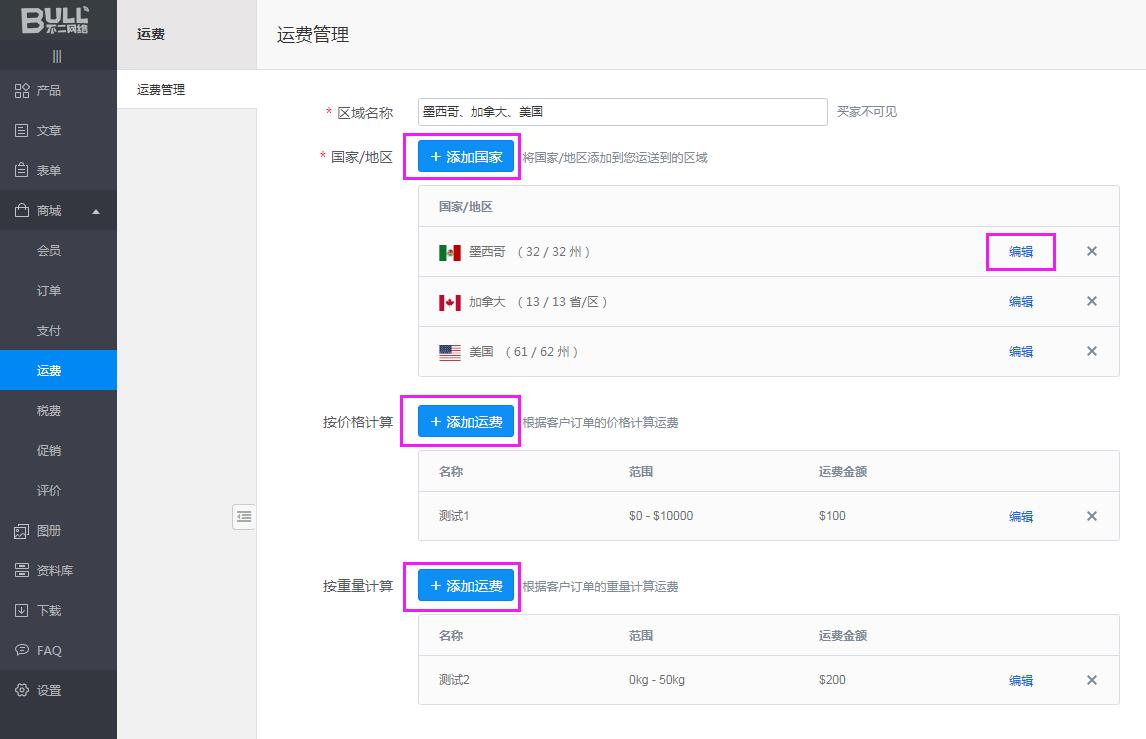Delete the 测试2 shipping rate row
Image resolution: width=1146 pixels, height=739 pixels.
[1092, 681]
